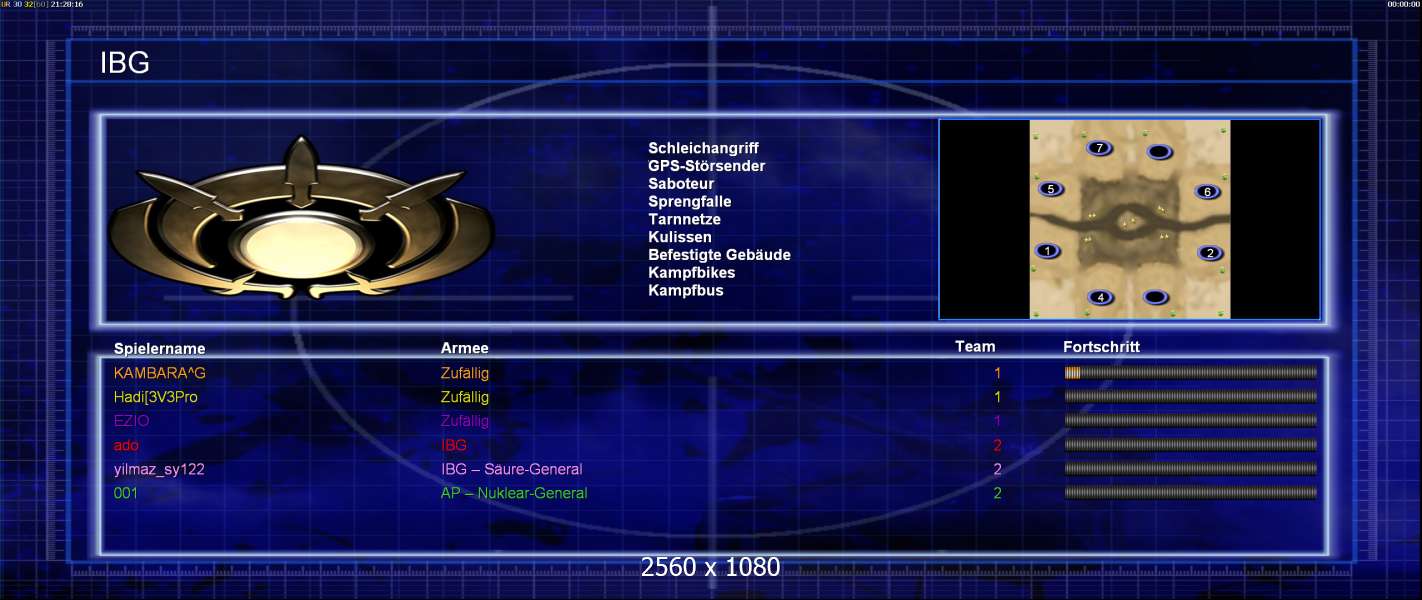Click the 00:00:00 timer at the top right
Screen dimensions: 1422x600
(x=1404, y=4)
